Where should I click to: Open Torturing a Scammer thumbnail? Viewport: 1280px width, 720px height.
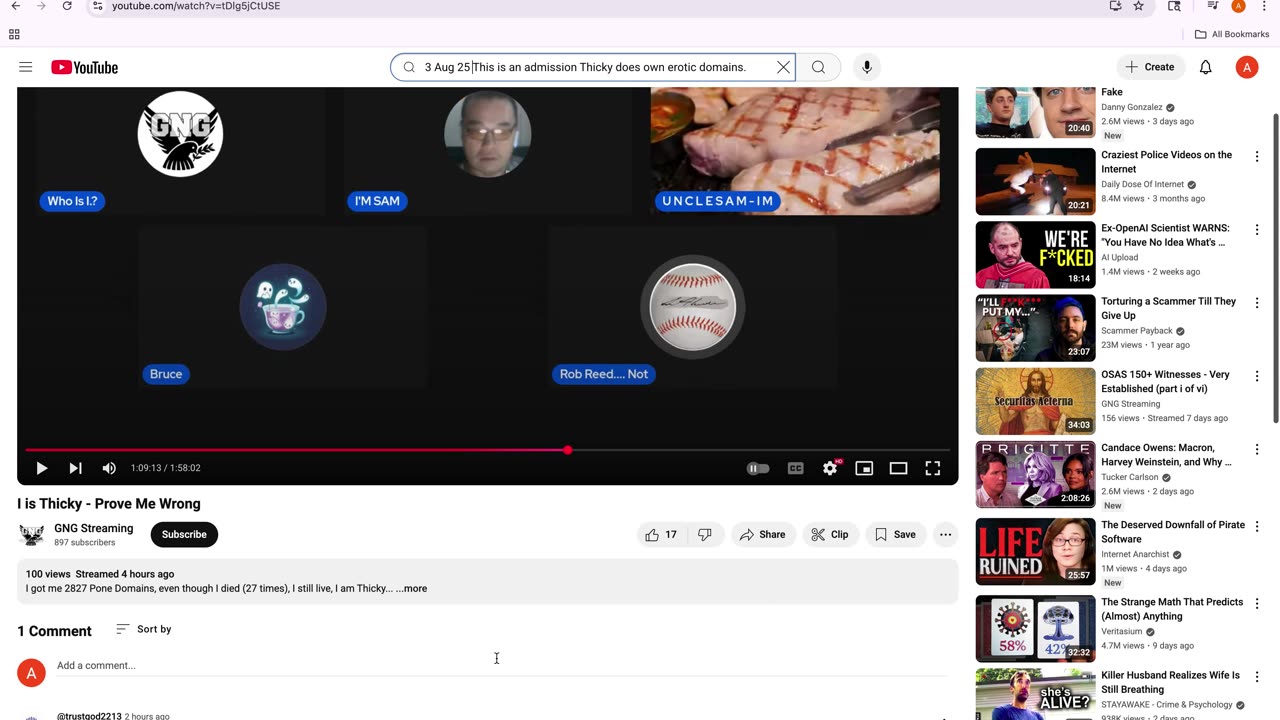pyautogui.click(x=1035, y=327)
